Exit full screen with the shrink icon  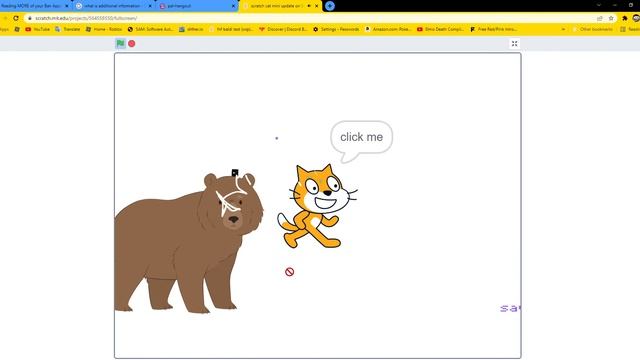[x=514, y=44]
